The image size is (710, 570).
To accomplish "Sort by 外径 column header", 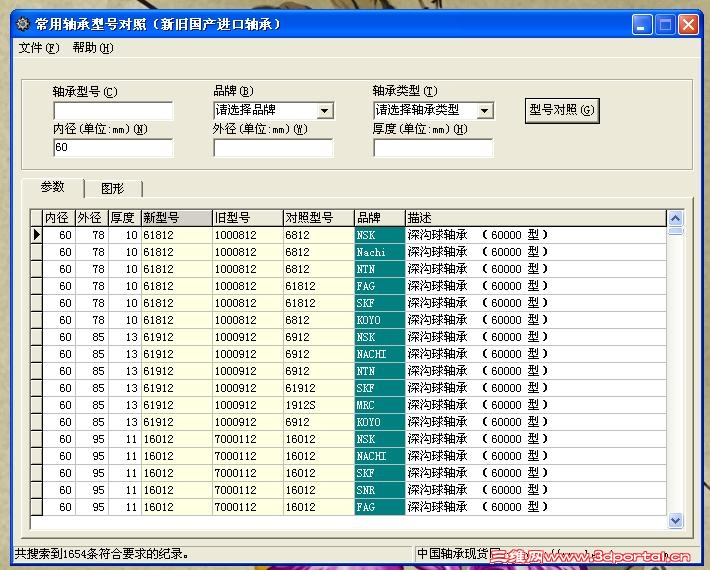I will point(91,218).
